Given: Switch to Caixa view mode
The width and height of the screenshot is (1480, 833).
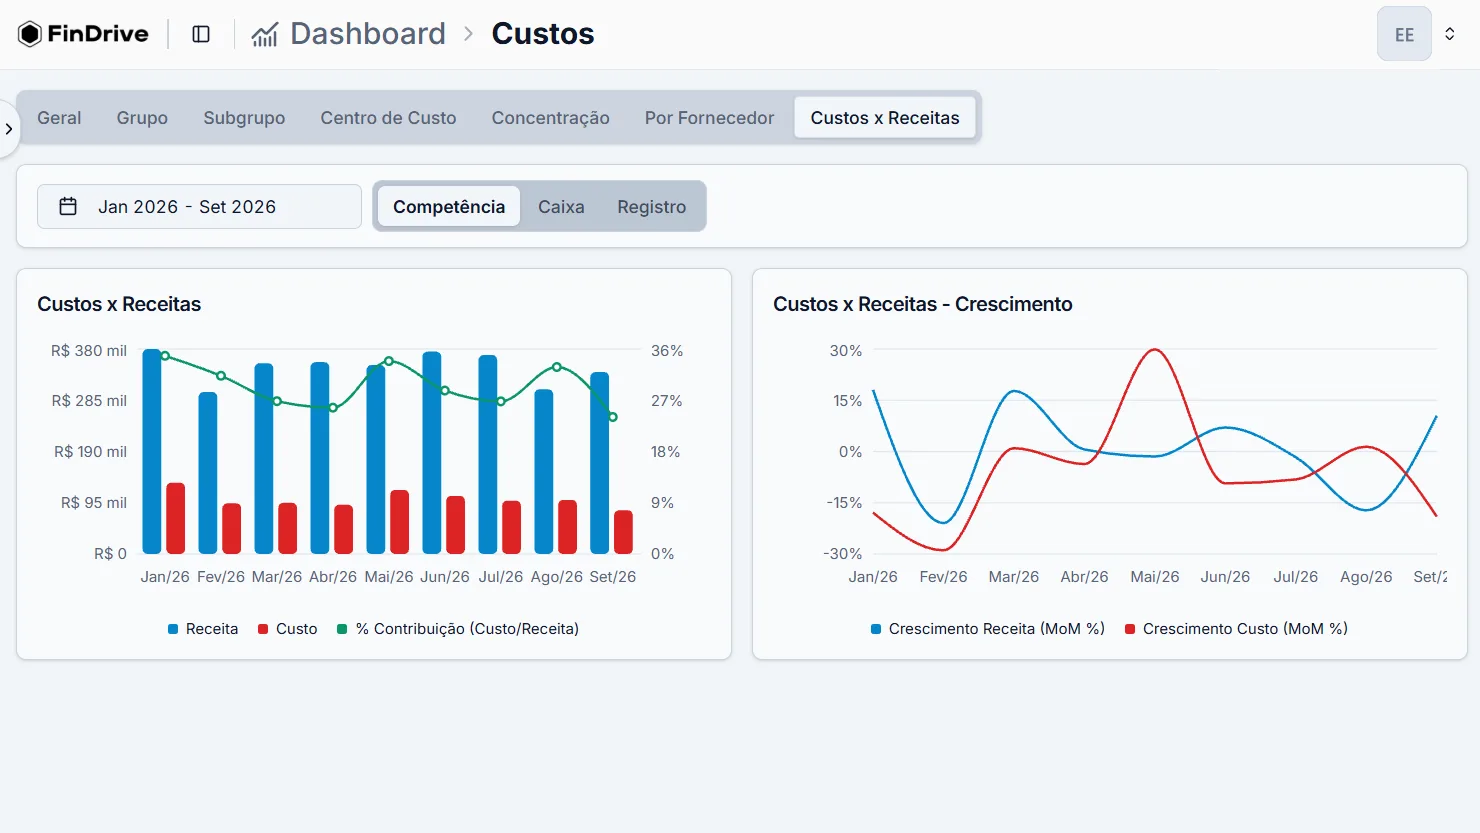Looking at the screenshot, I should [561, 207].
